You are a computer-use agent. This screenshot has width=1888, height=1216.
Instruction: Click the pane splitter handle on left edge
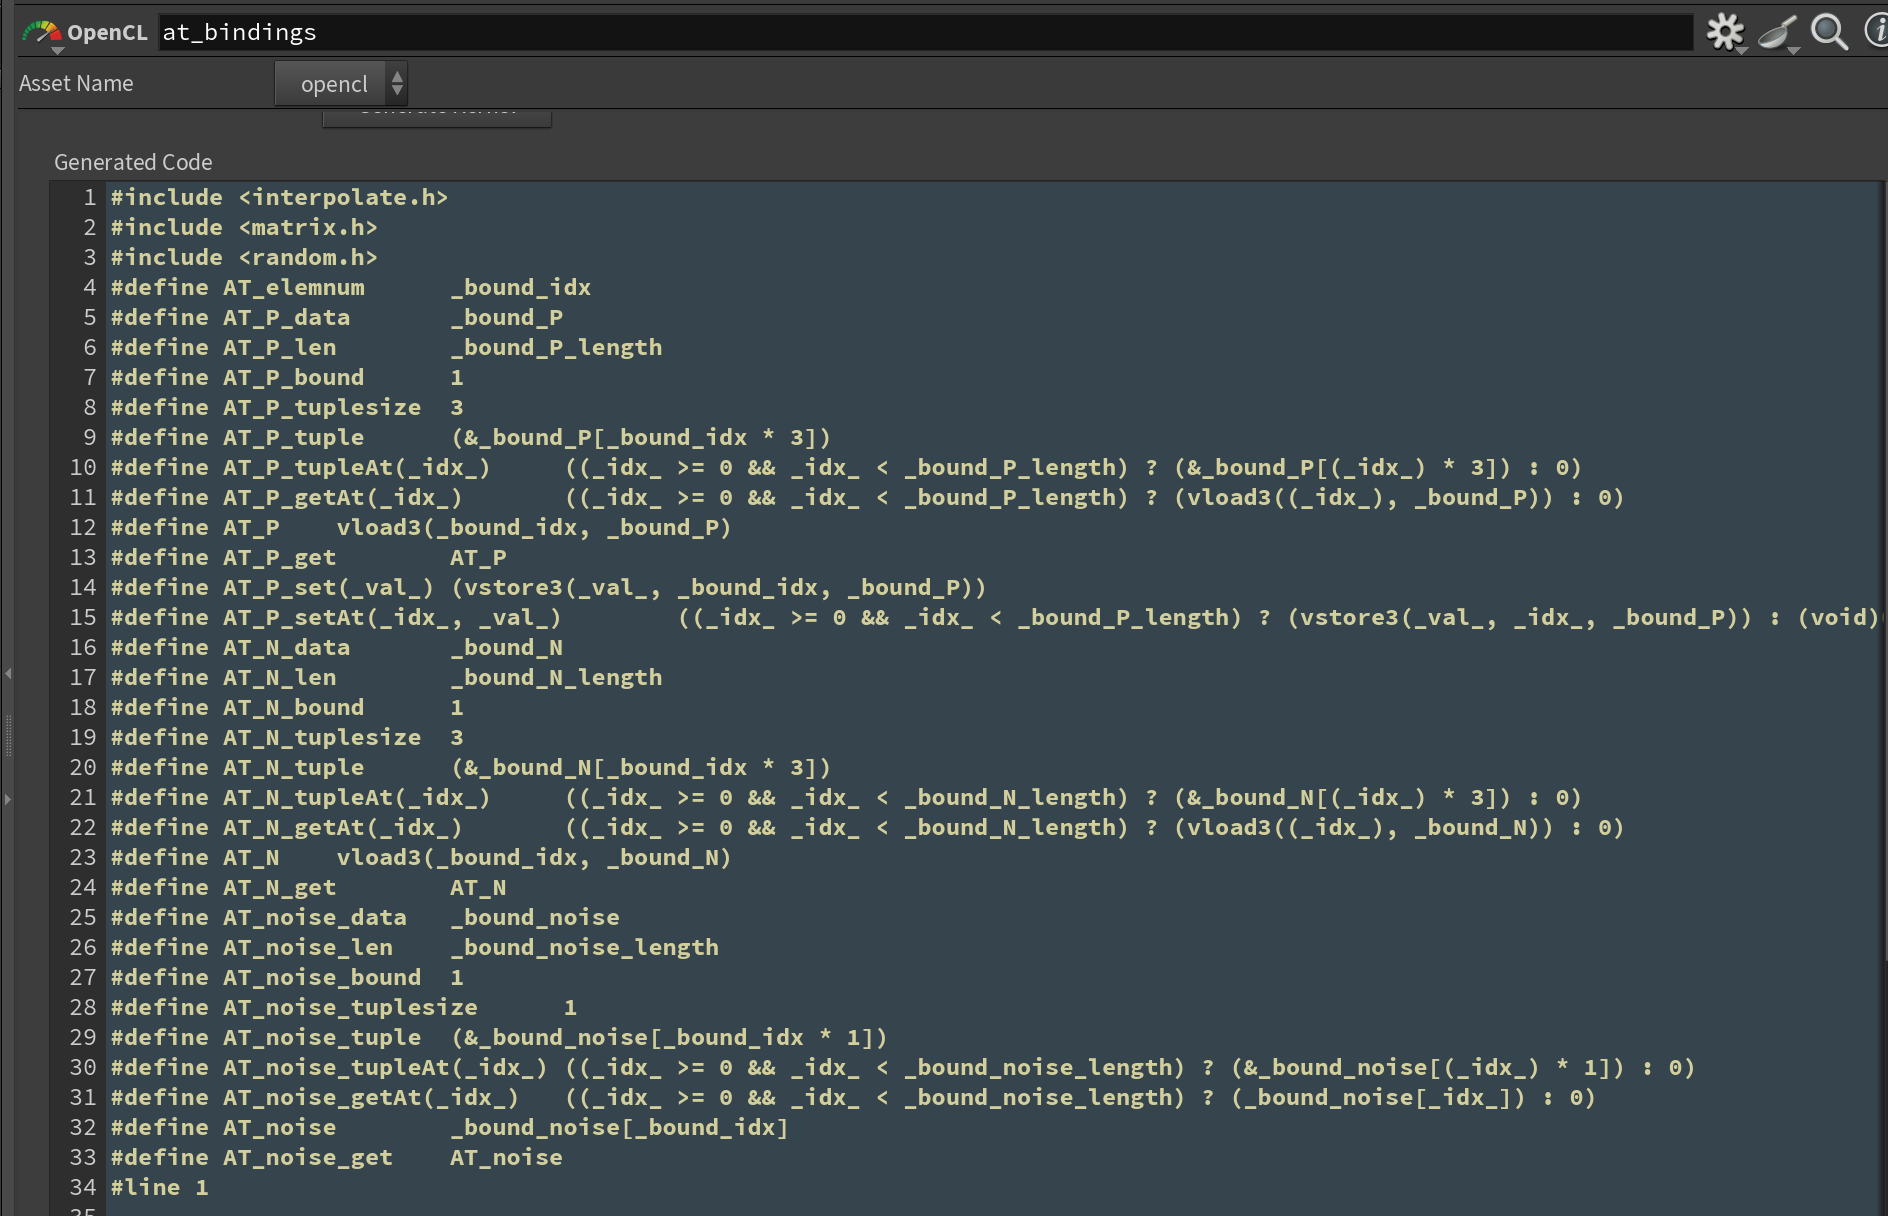point(8,736)
